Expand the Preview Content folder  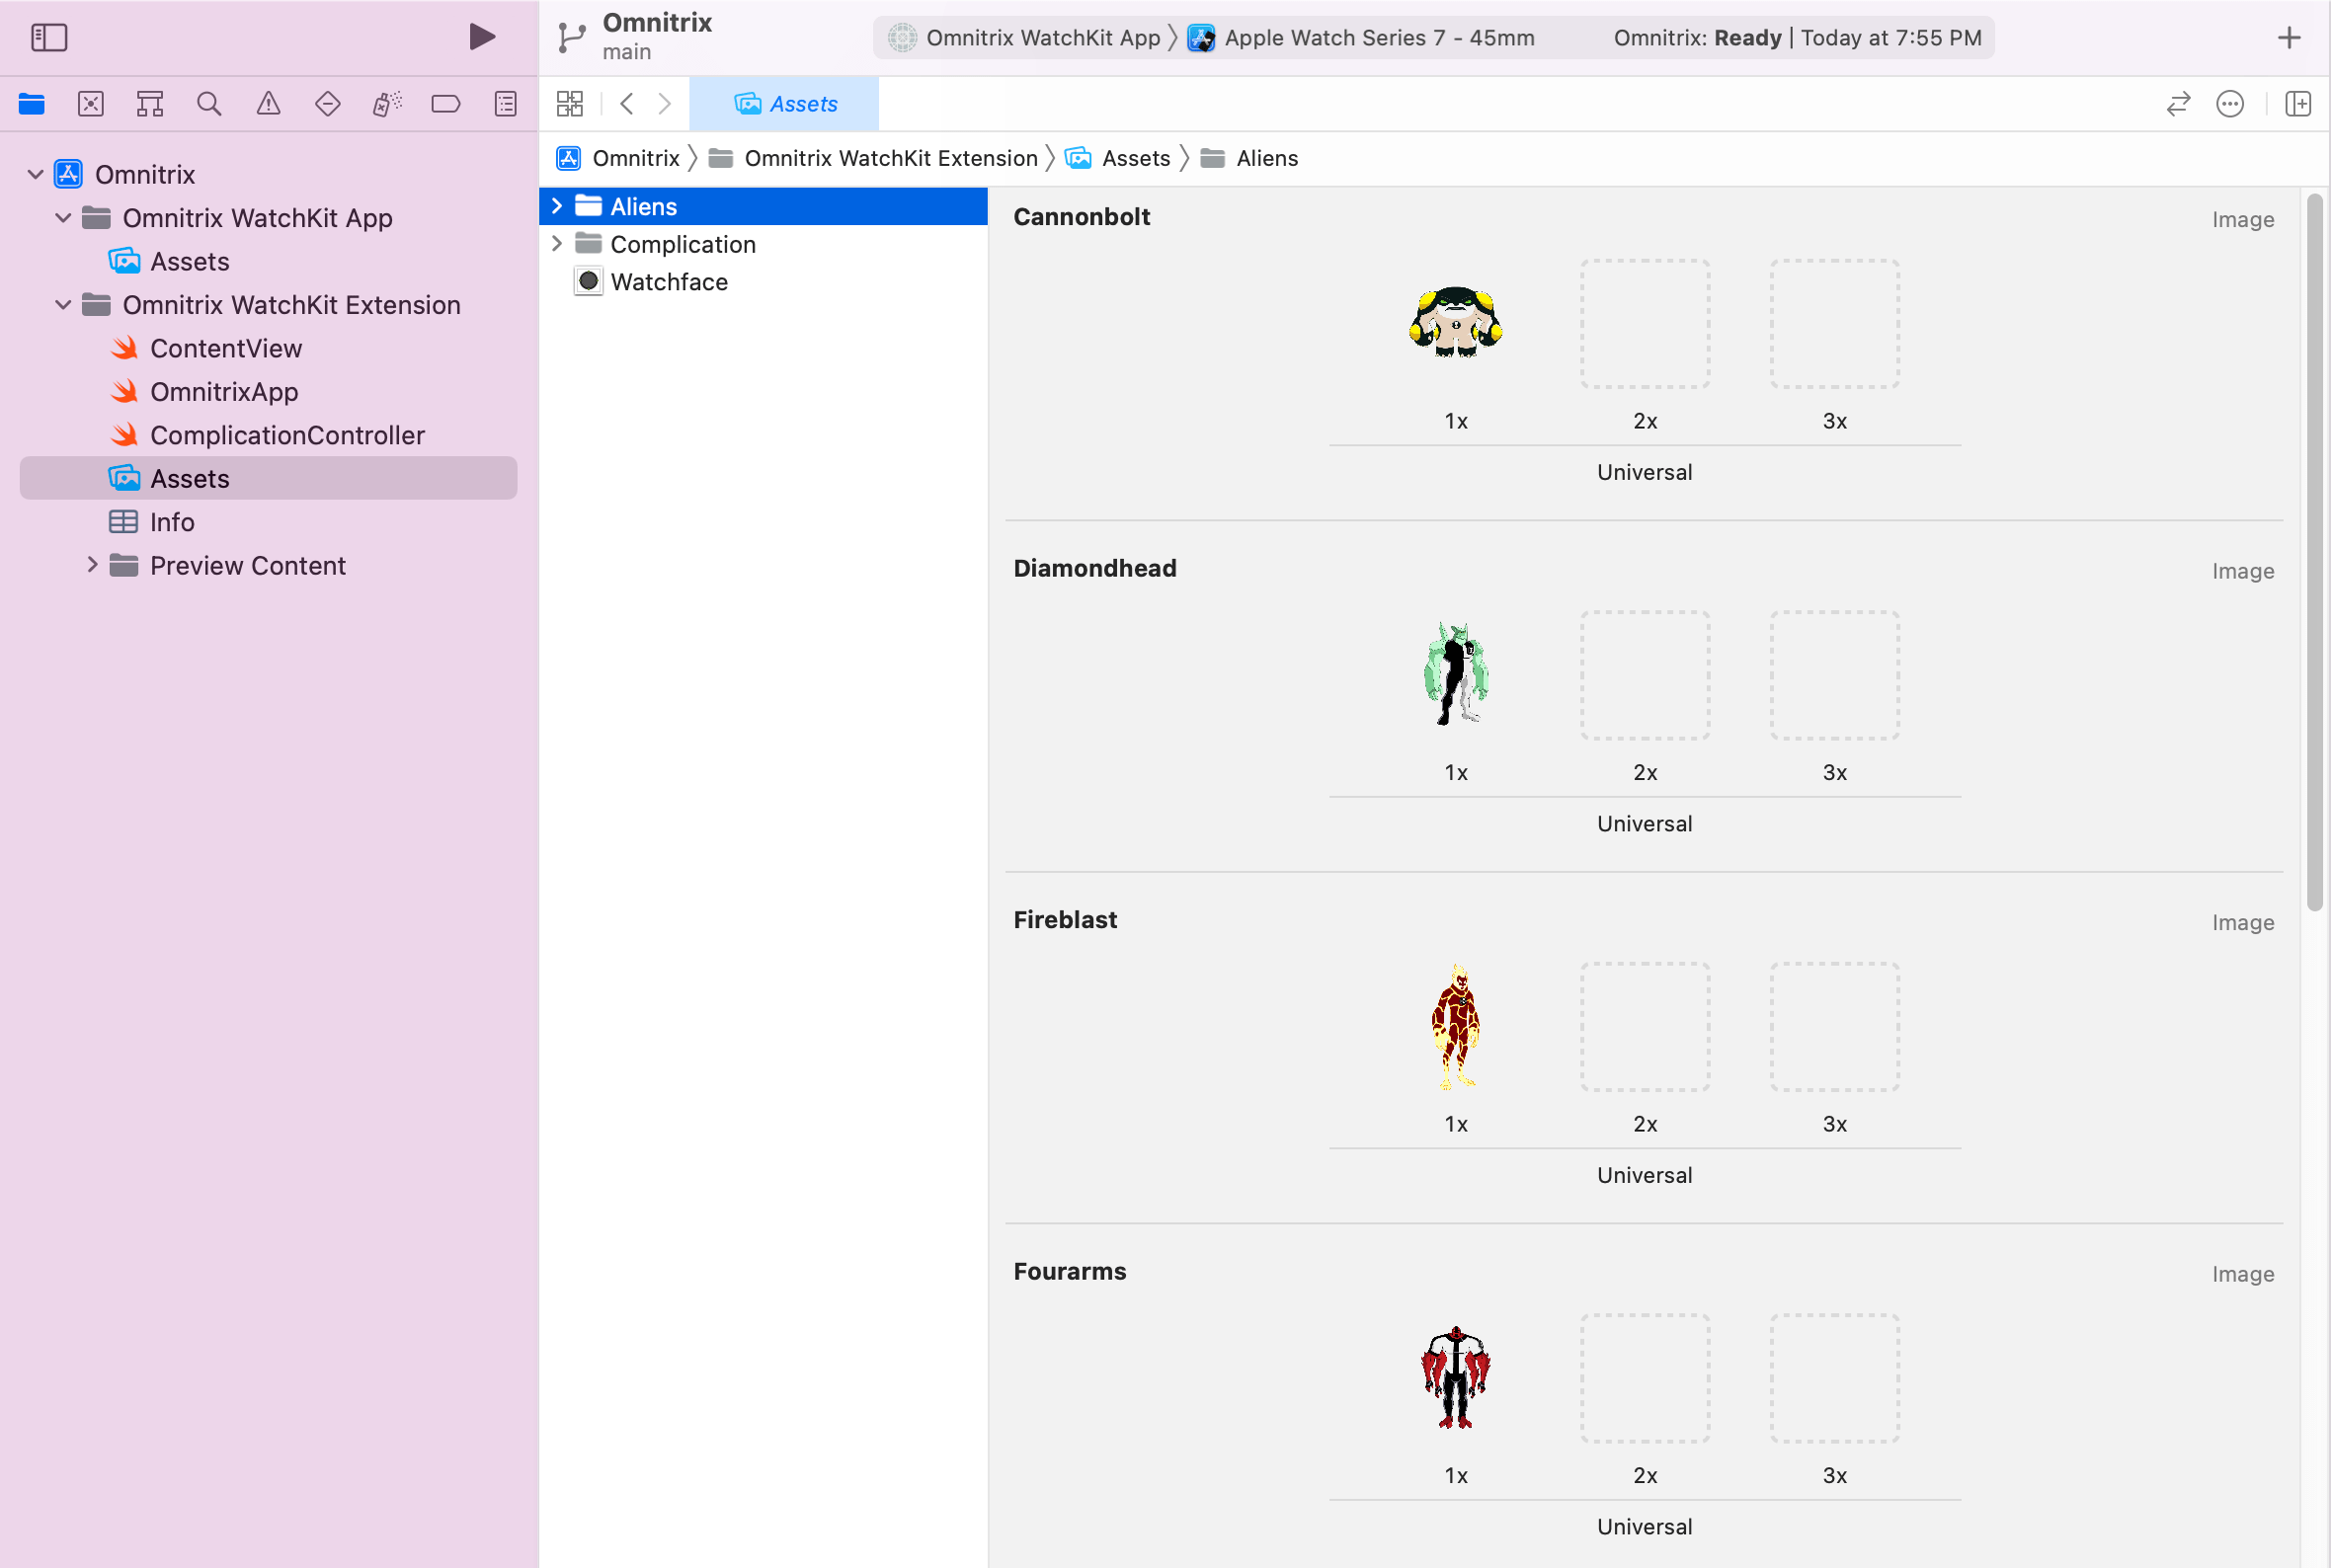[92, 565]
